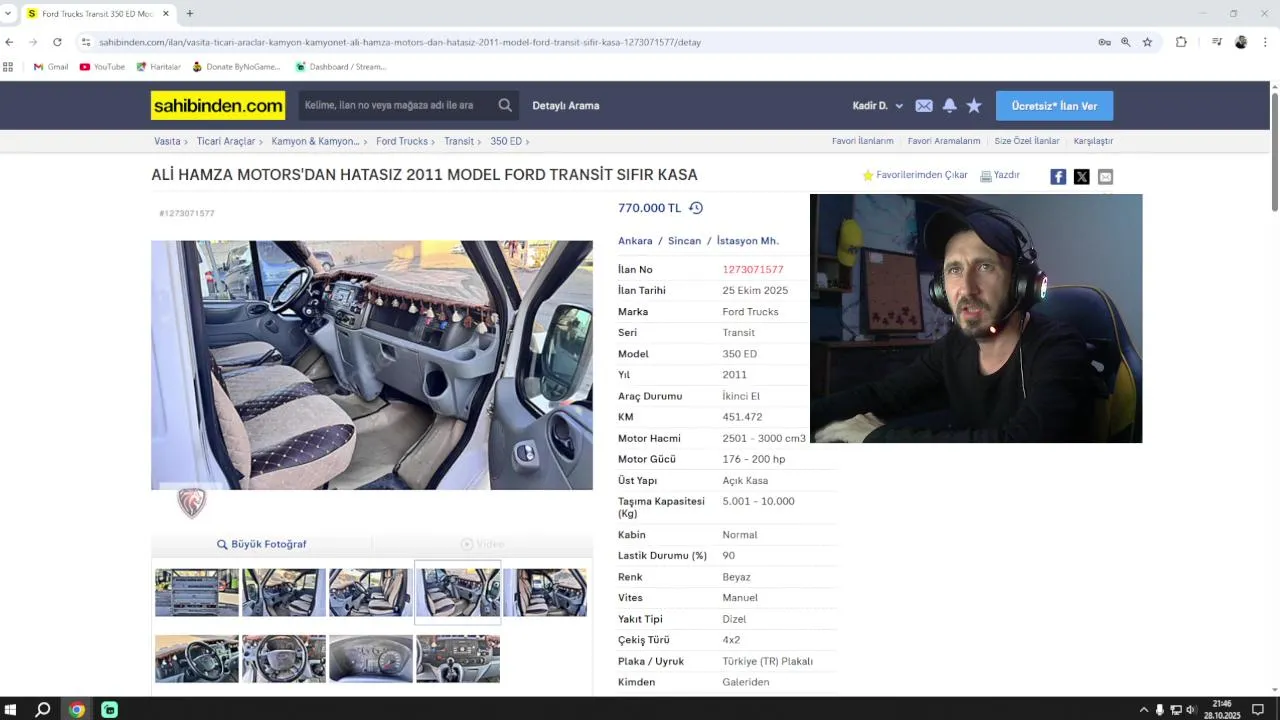Open Donate ByNoGame bookmark
Viewport: 1280px width, 720px height.
(x=236, y=67)
